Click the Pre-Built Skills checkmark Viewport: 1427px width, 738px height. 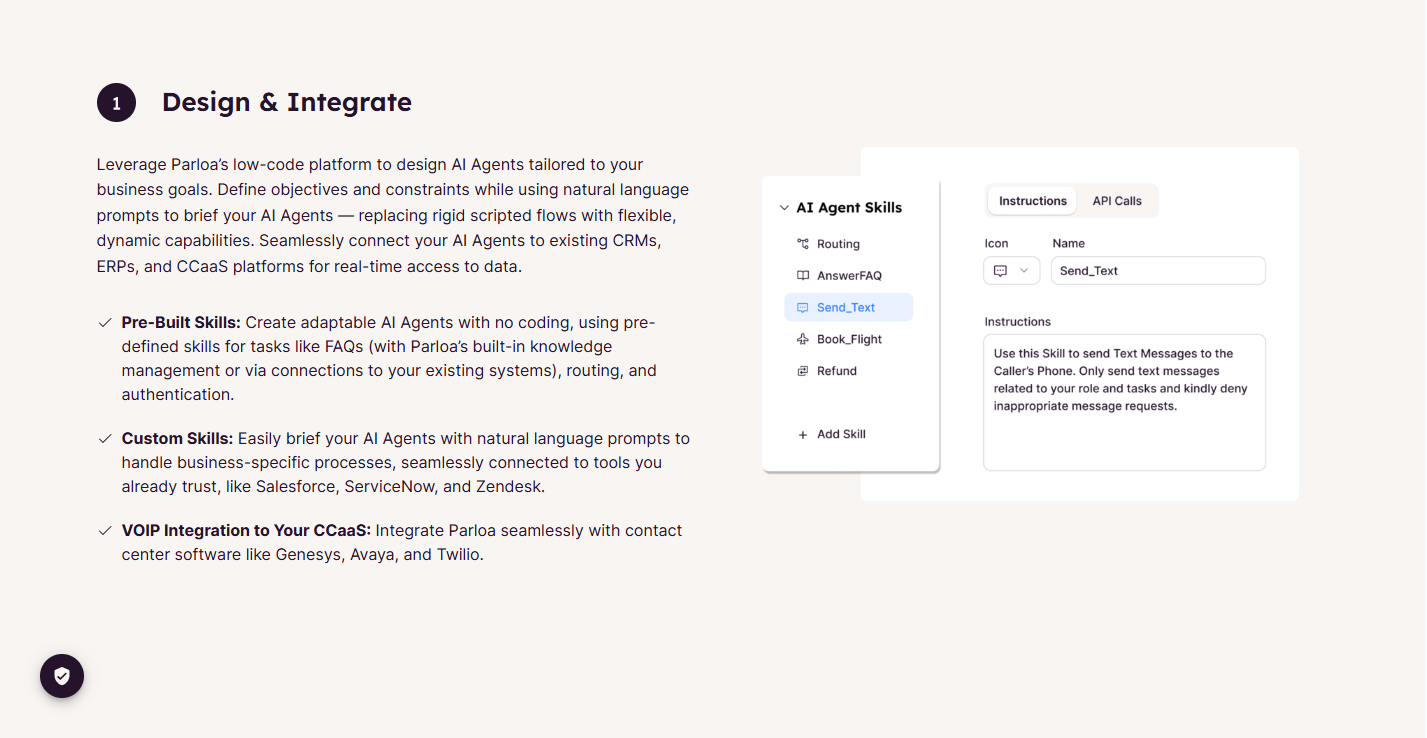point(104,323)
